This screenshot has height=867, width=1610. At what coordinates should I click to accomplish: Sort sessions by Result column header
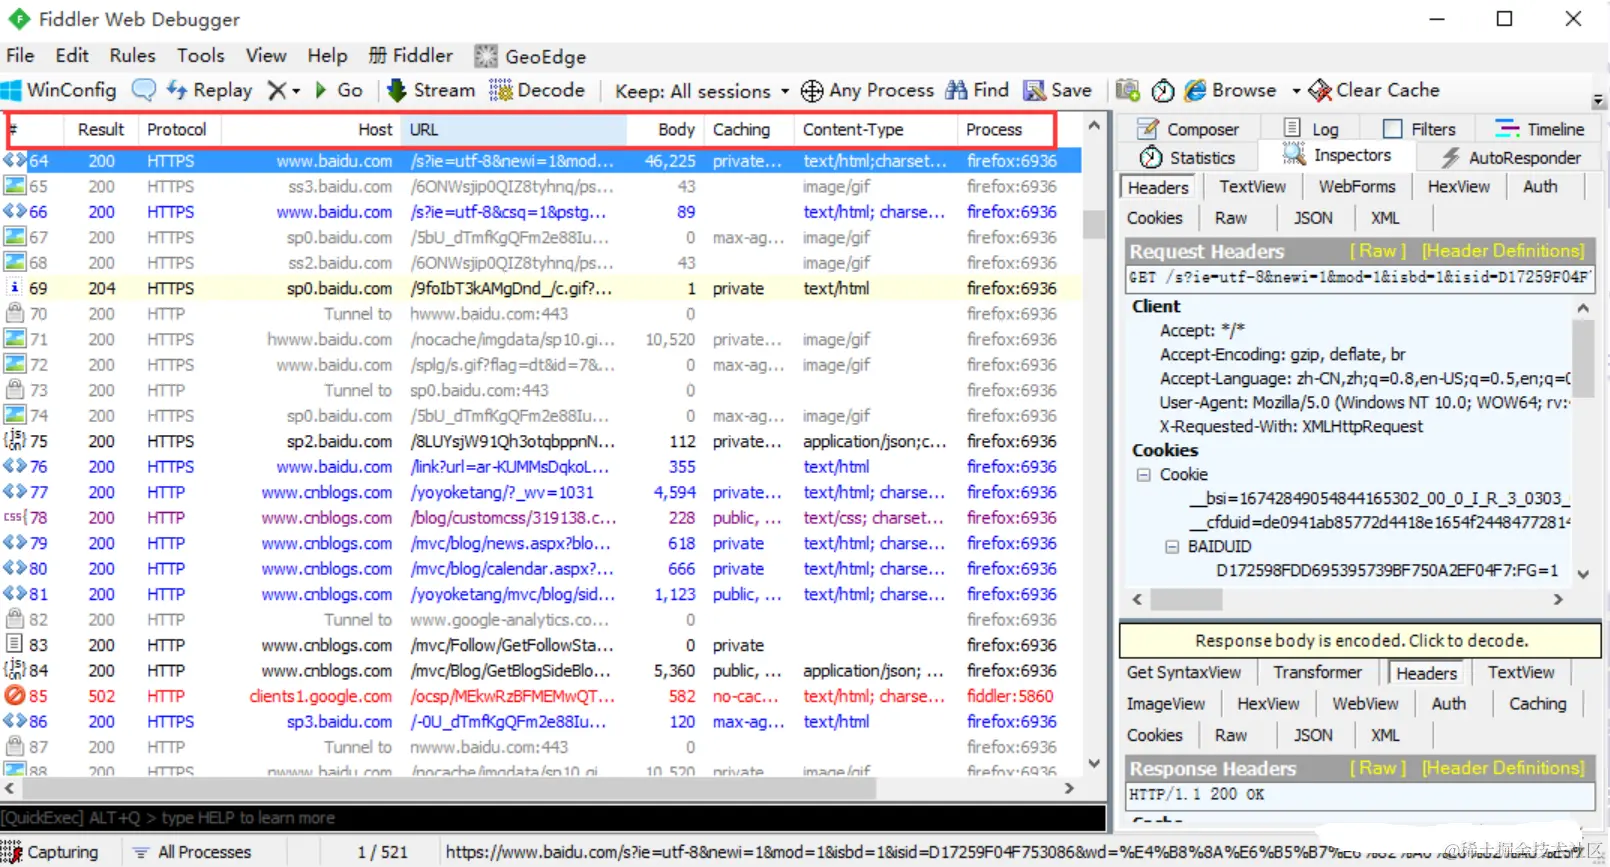(x=101, y=130)
